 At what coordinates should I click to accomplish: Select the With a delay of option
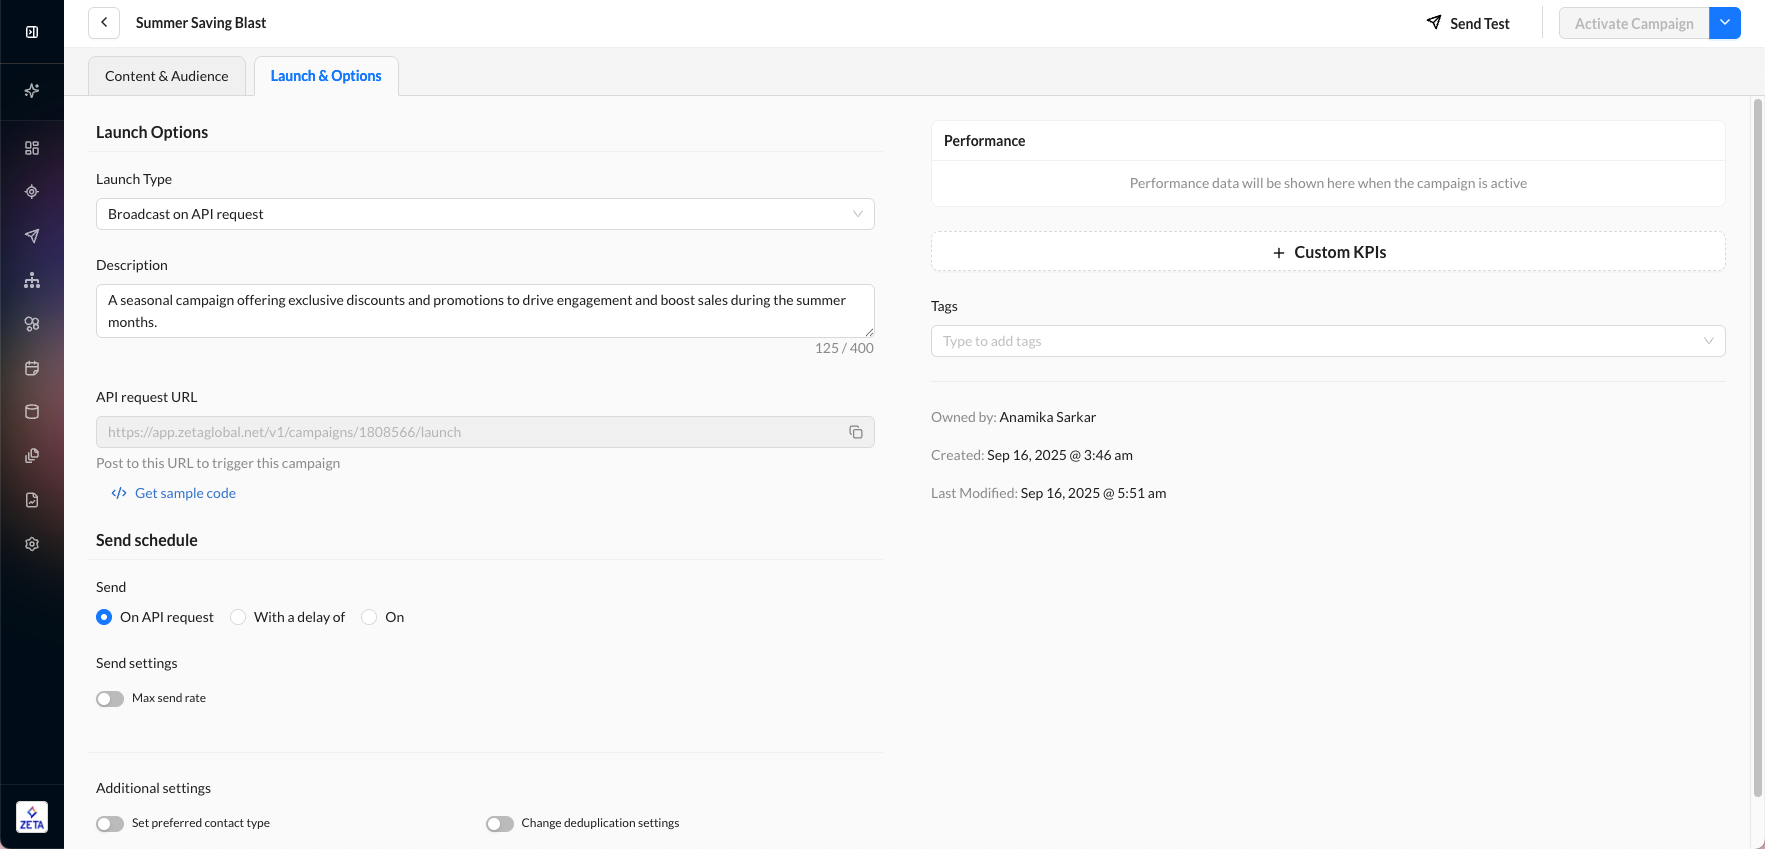(238, 618)
